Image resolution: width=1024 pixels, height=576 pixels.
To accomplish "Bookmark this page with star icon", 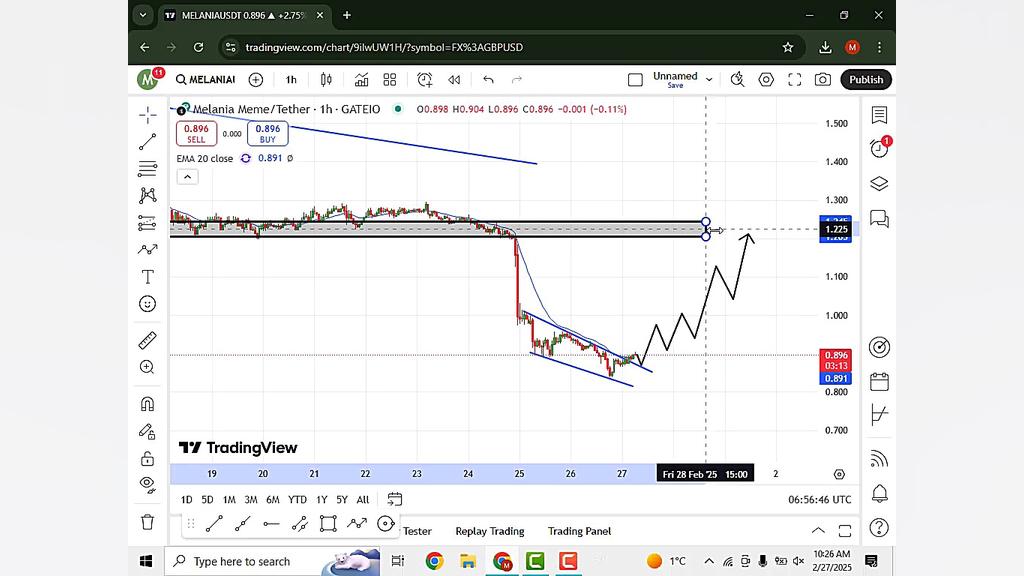I will (x=788, y=47).
